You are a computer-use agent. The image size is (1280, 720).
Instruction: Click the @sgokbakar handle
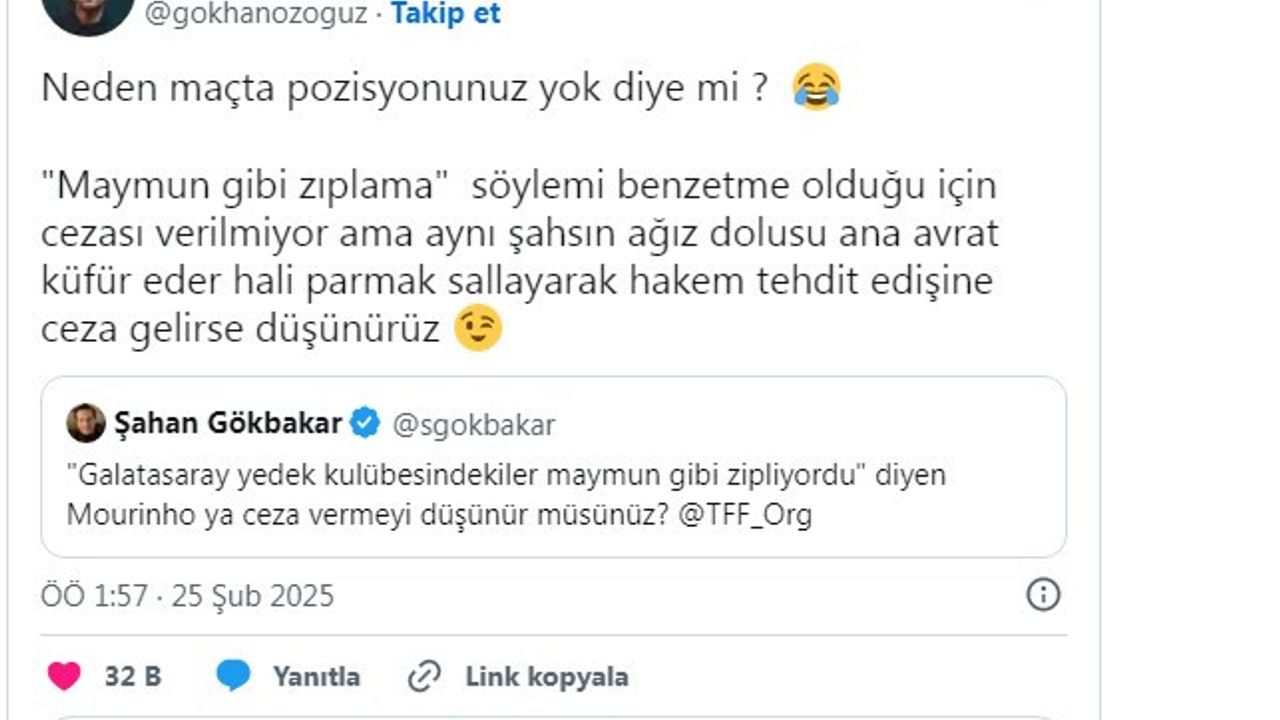click(473, 425)
